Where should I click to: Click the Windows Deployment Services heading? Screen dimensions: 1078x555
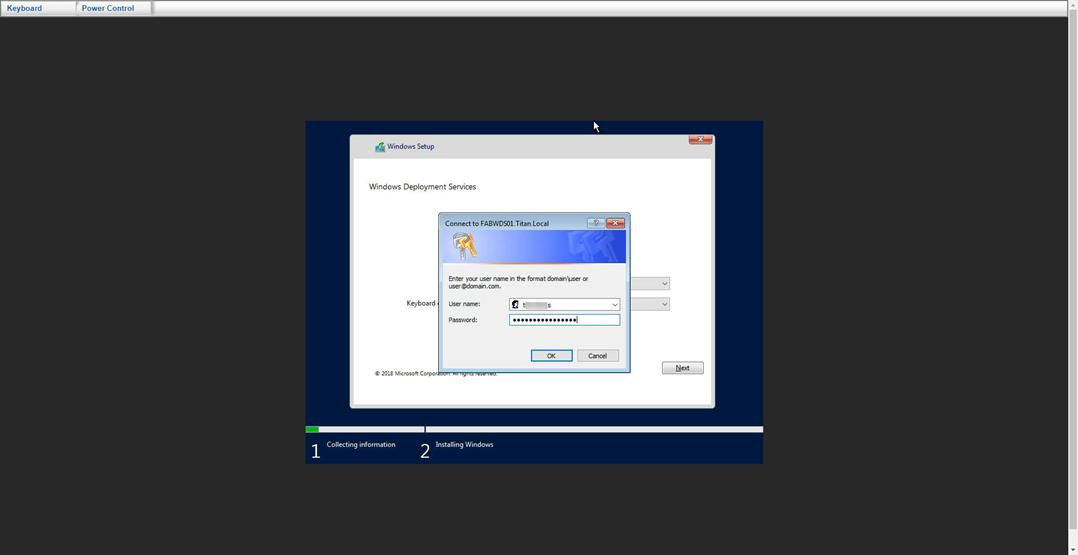click(422, 186)
